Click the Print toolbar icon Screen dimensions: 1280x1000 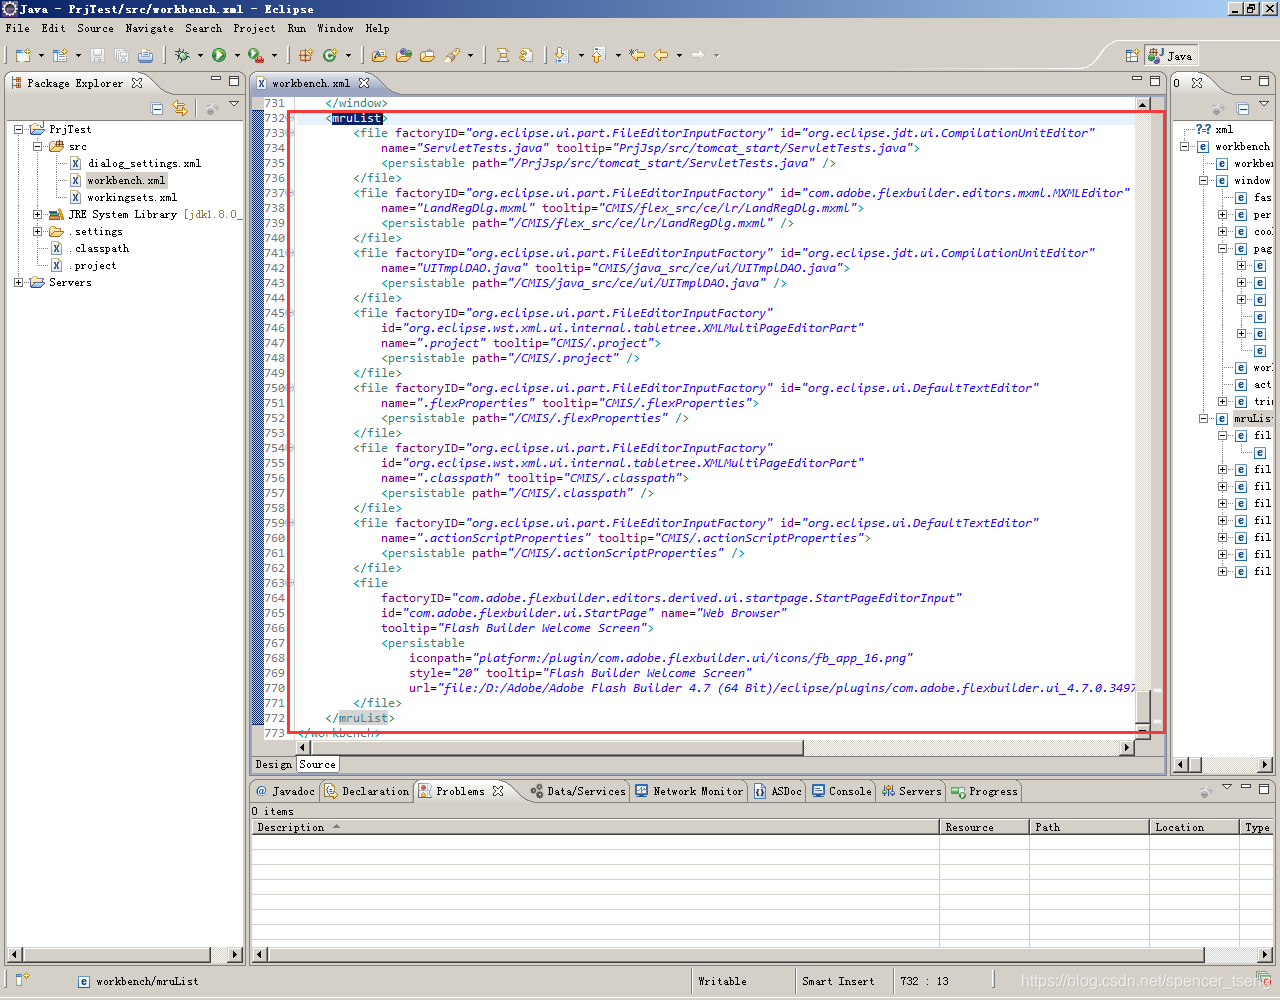click(x=144, y=55)
